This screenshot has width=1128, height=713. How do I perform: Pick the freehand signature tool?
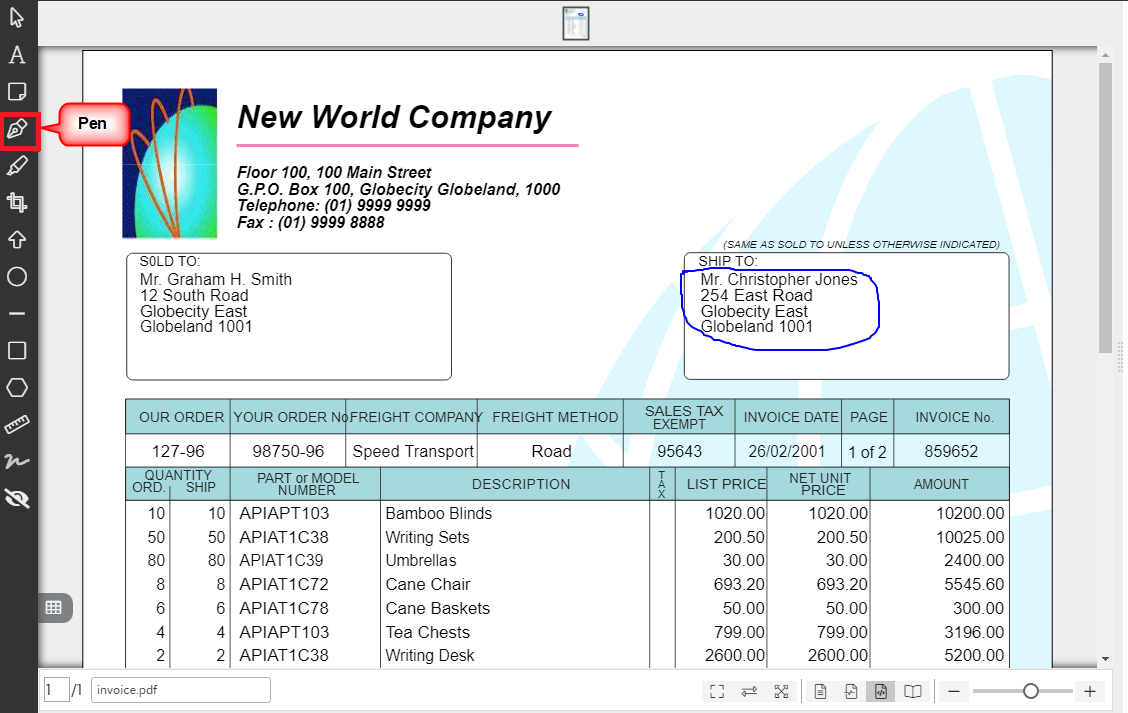(17, 462)
